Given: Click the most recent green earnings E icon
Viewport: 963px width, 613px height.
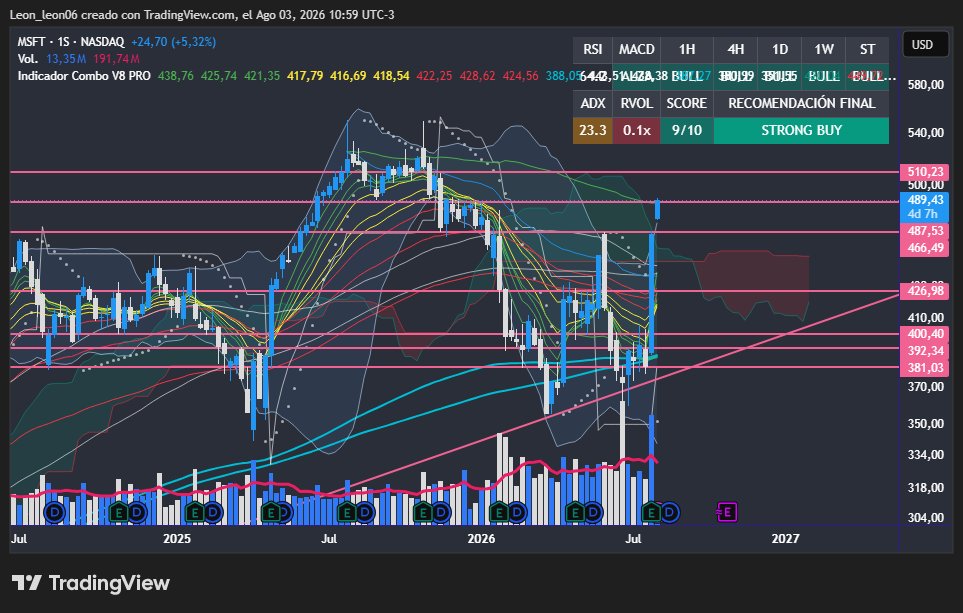Looking at the screenshot, I should [651, 512].
